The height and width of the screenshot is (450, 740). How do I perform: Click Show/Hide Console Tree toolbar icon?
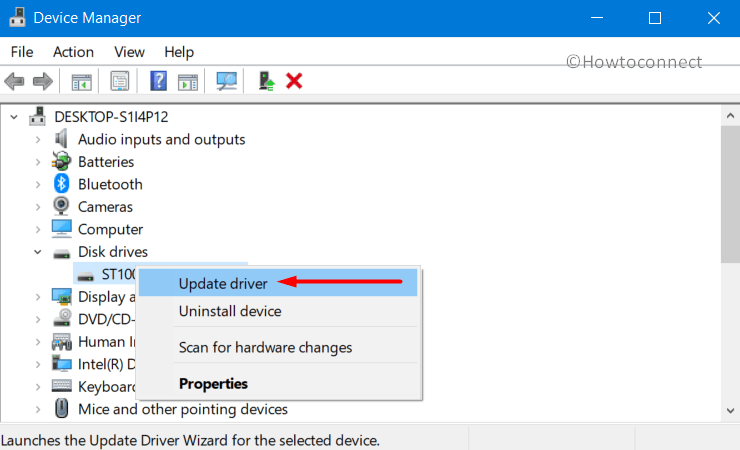pos(81,81)
